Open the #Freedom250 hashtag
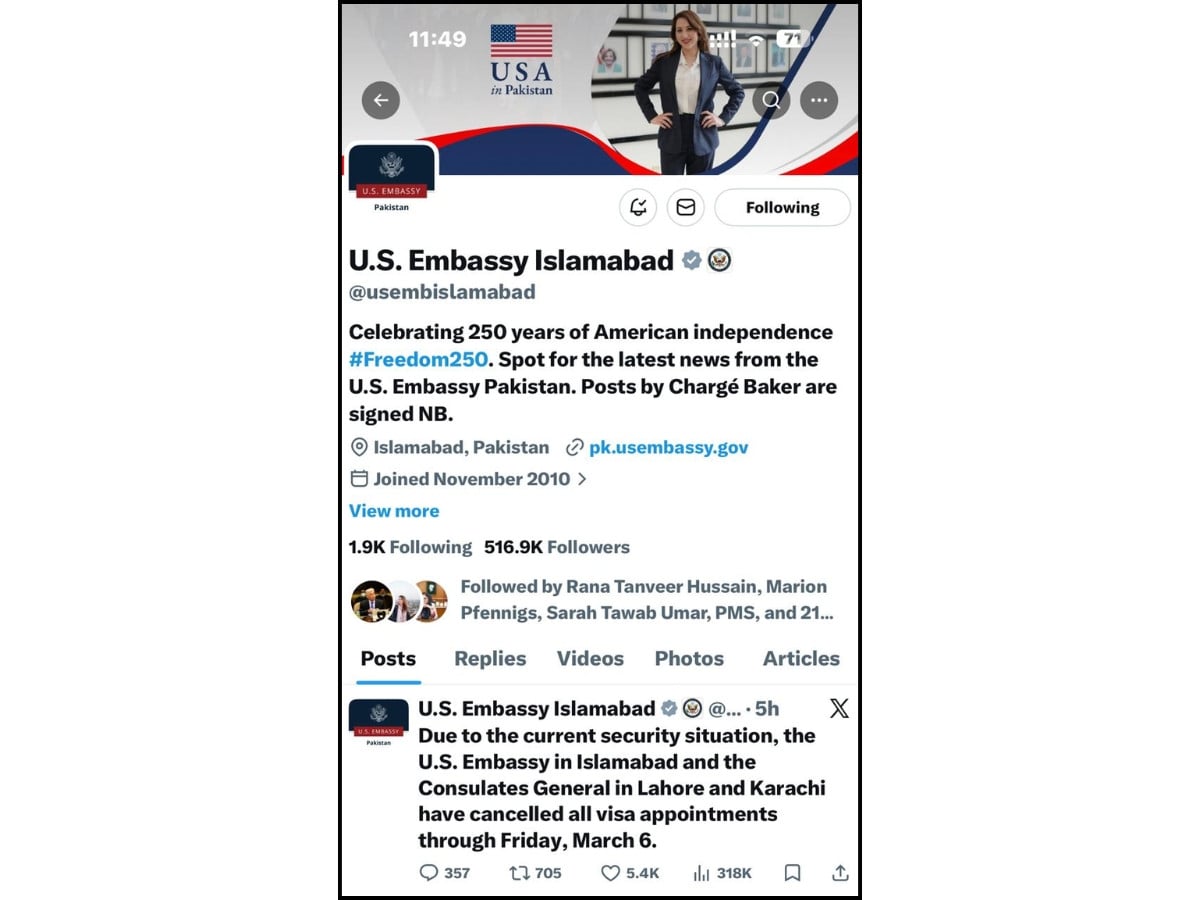1200x900 pixels. pos(418,359)
